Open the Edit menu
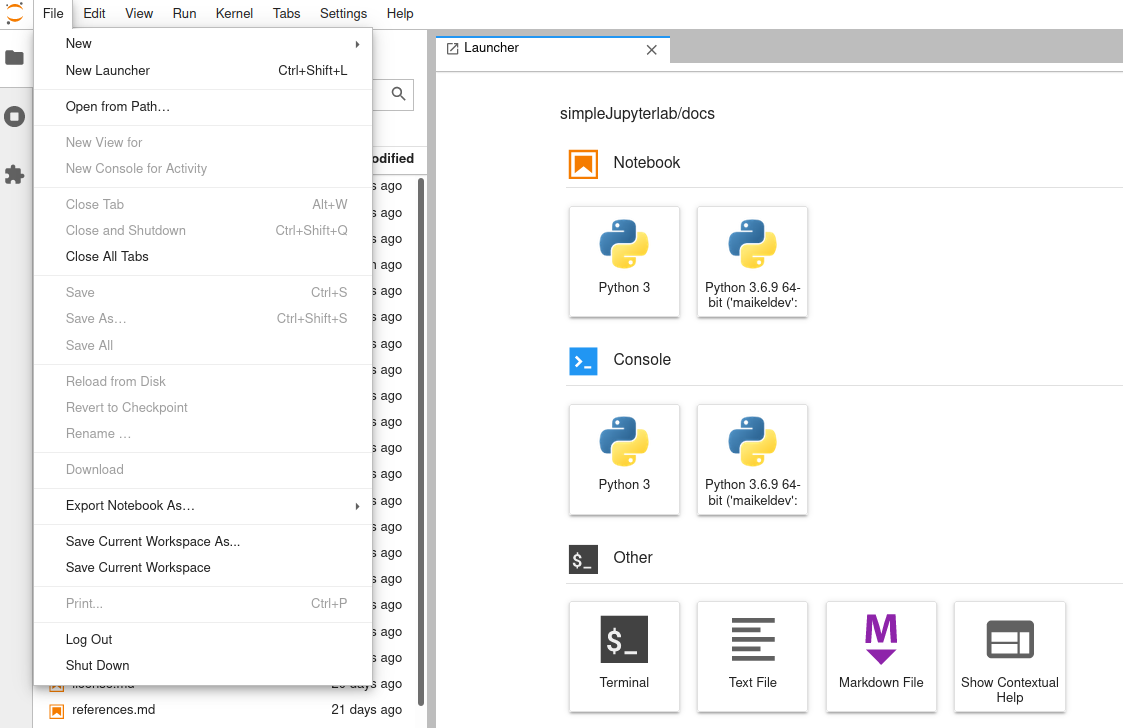The width and height of the screenshot is (1123, 728). coord(95,14)
